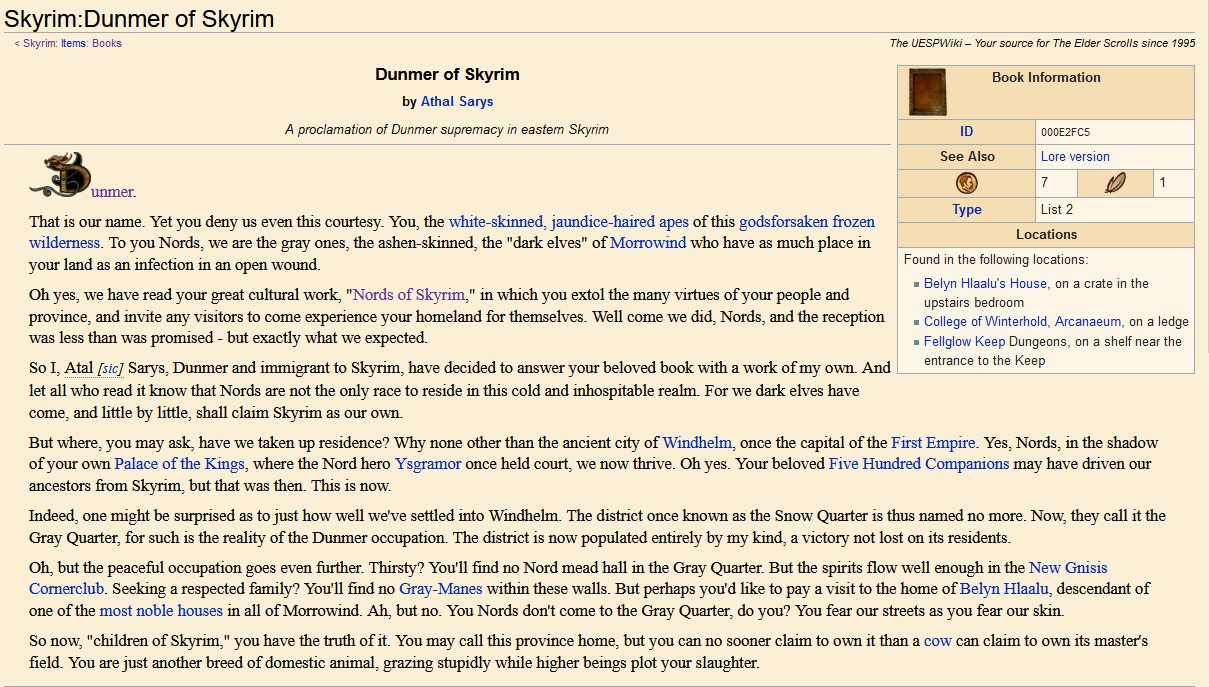Click the [sic] annotation link
The image size is (1209, 687).
tap(110, 369)
